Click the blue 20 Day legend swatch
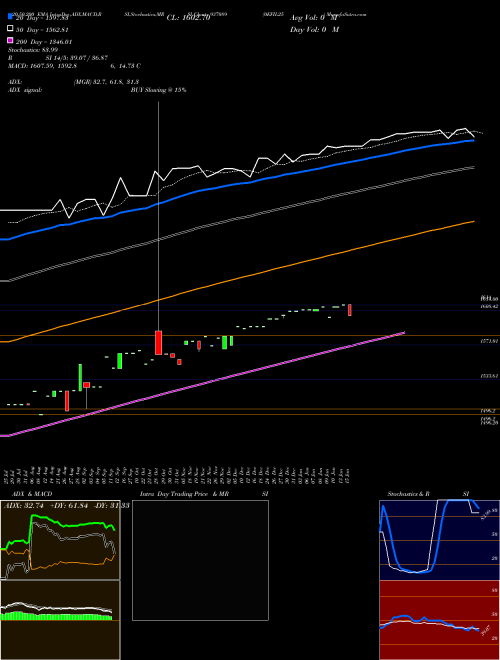Image resolution: width=500 pixels, height=660 pixels. coord(11,16)
